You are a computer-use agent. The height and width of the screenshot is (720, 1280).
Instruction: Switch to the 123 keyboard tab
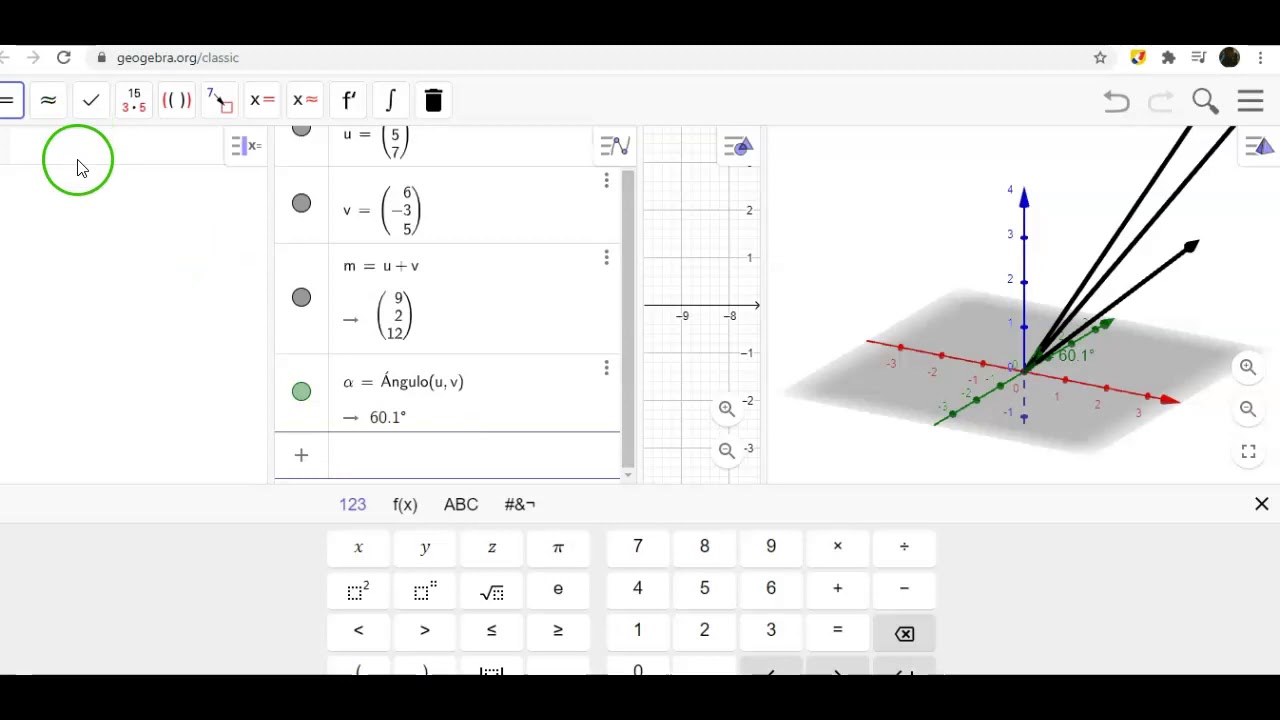click(x=353, y=505)
